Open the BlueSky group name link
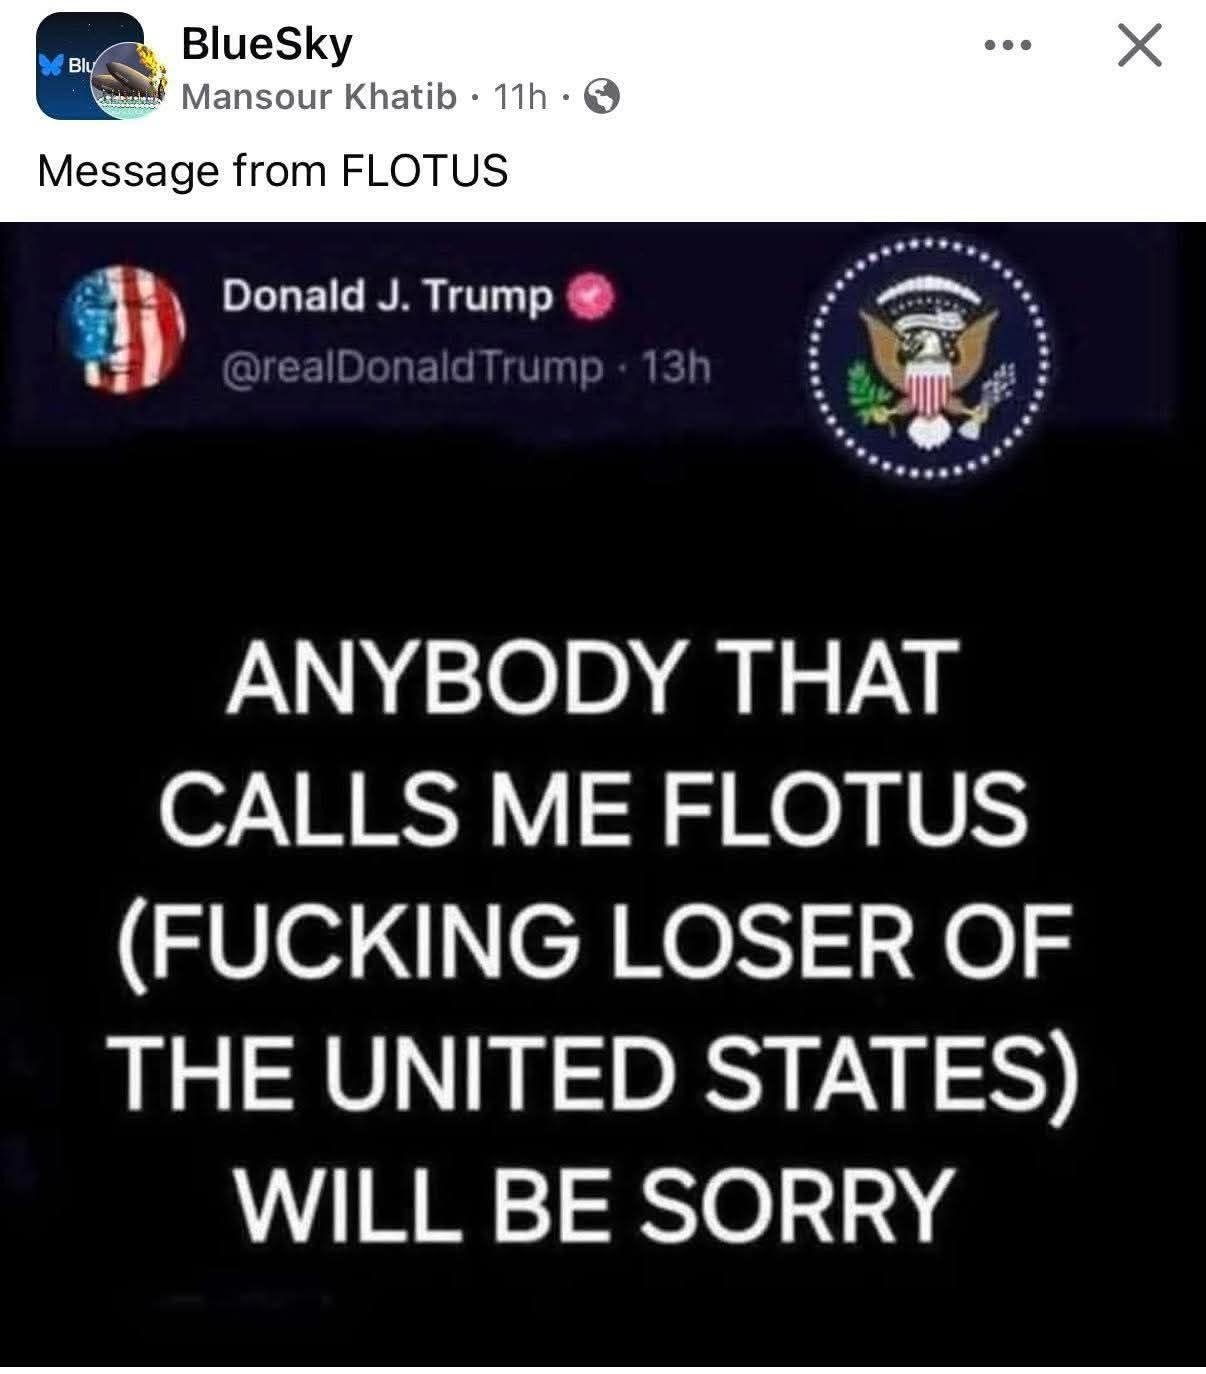 267,45
